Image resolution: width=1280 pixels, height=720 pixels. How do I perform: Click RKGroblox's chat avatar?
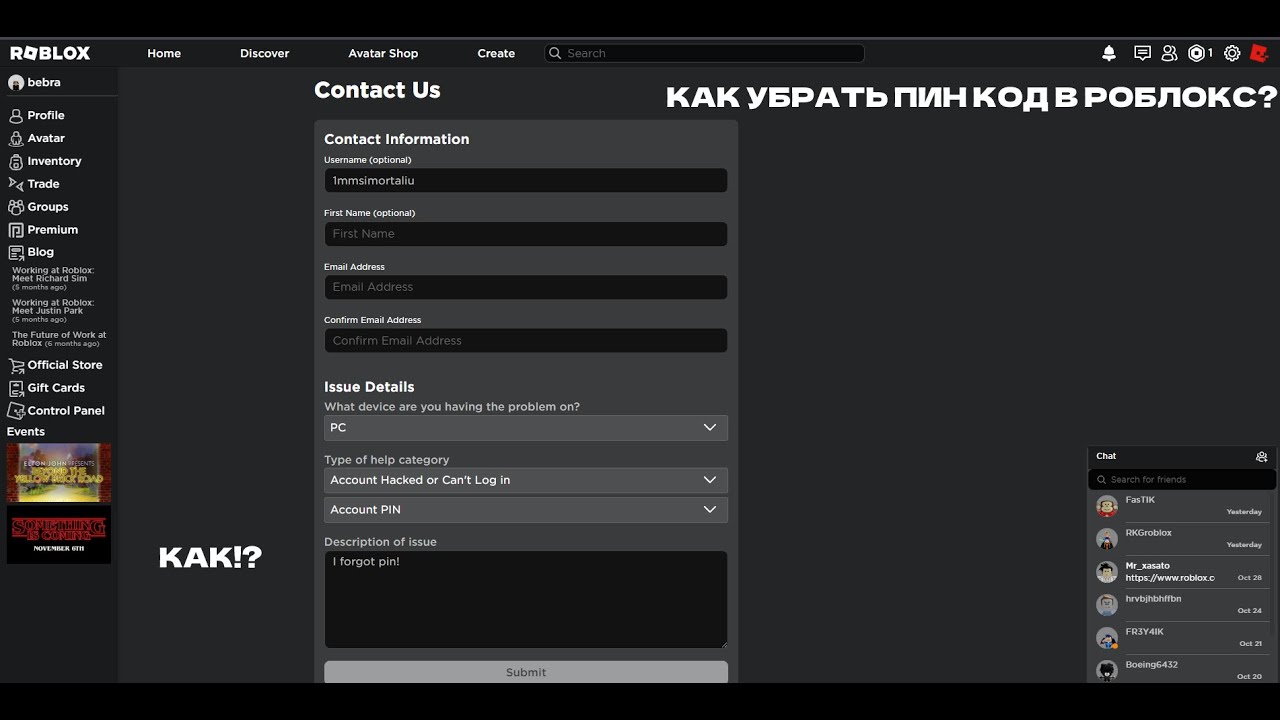tap(1106, 539)
